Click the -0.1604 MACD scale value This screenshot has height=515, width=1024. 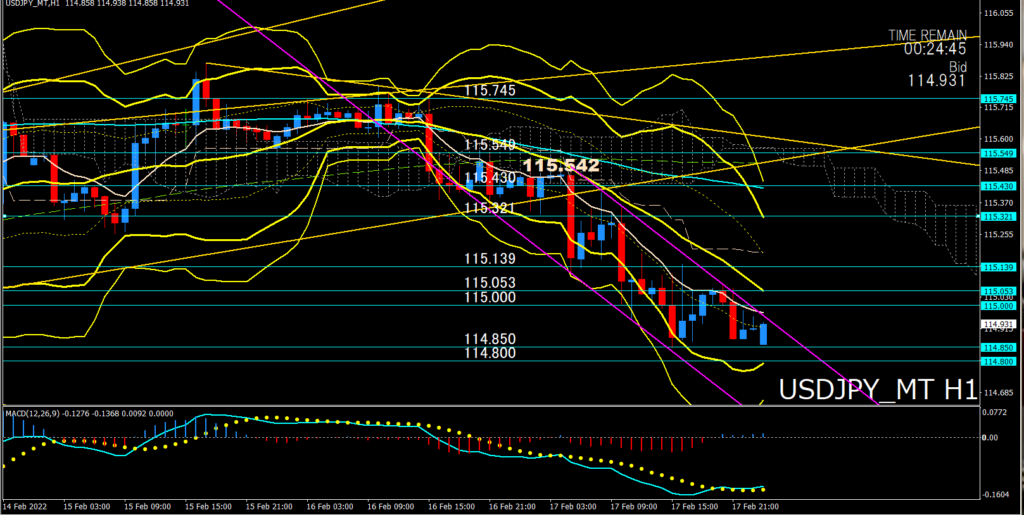[x=998, y=494]
